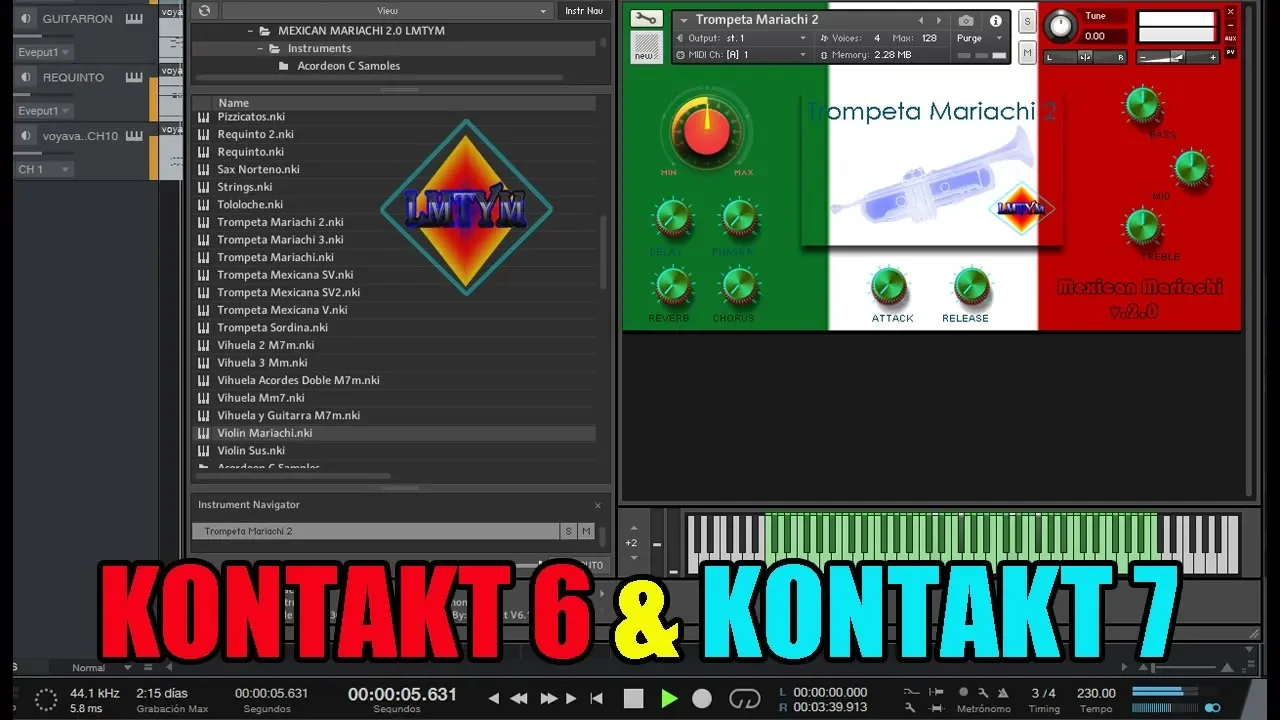Click the refresh icon in the file browser
The height and width of the screenshot is (720, 1280).
click(x=204, y=10)
